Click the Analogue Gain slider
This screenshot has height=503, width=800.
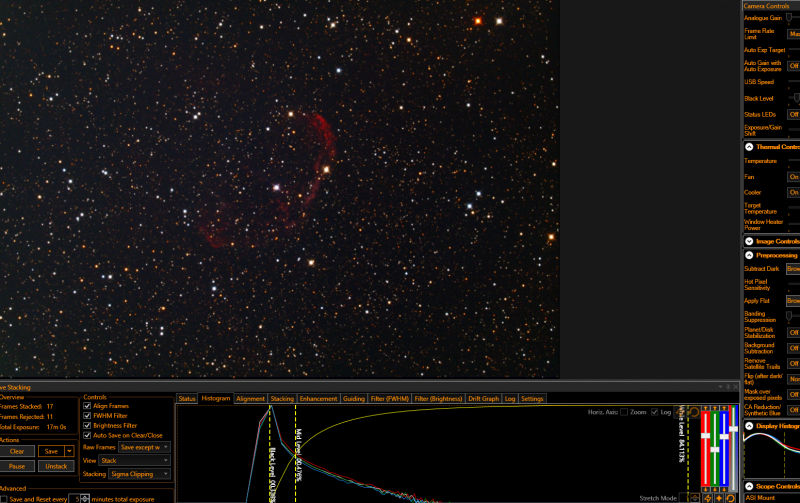(789, 18)
